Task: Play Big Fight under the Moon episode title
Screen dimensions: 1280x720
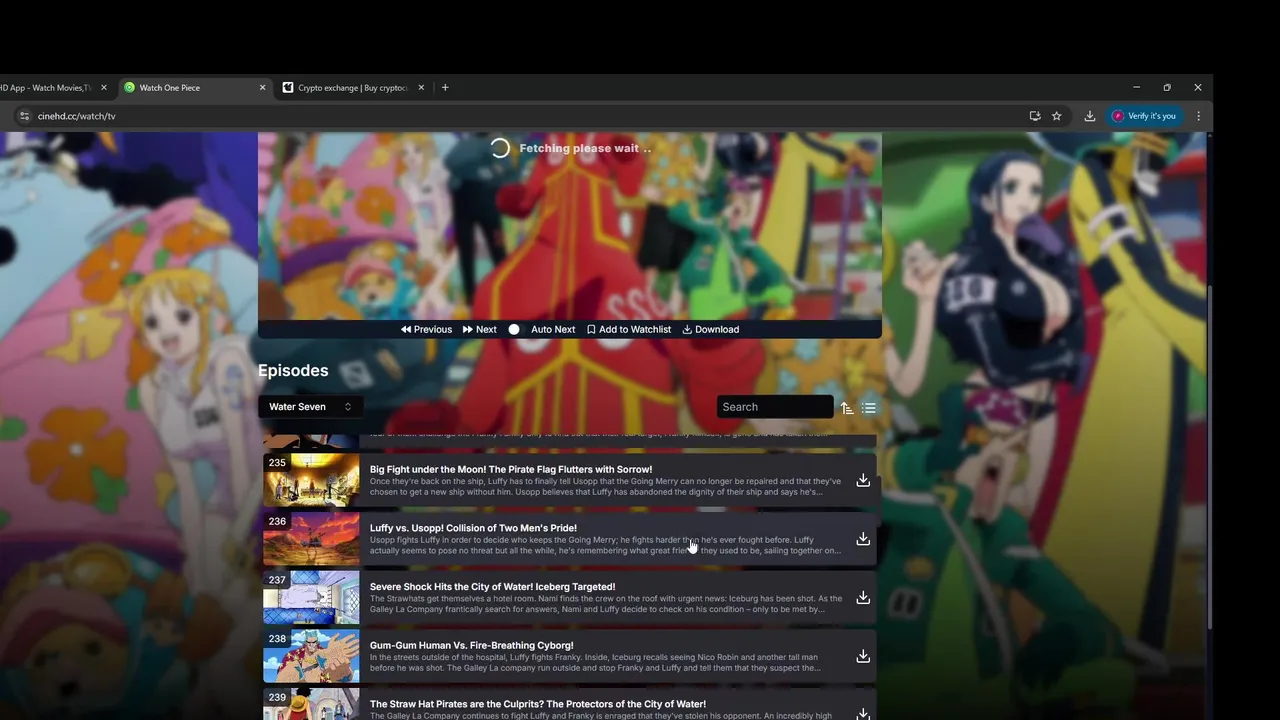Action: click(x=511, y=469)
